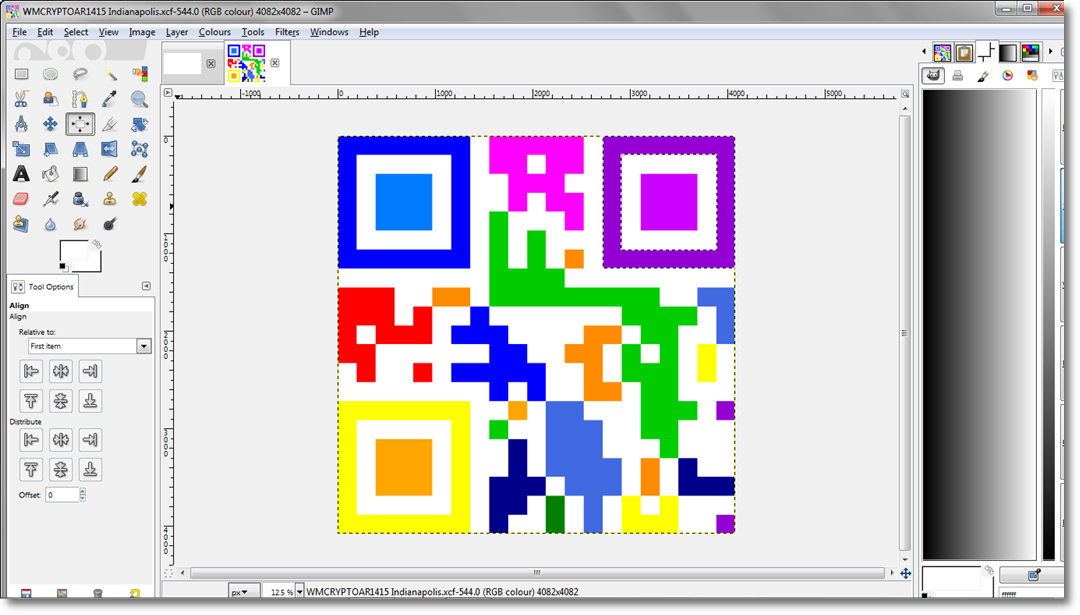Open image menu triangle at ruler corner
Screen dimensions: 1080x615
pyautogui.click(x=167, y=92)
